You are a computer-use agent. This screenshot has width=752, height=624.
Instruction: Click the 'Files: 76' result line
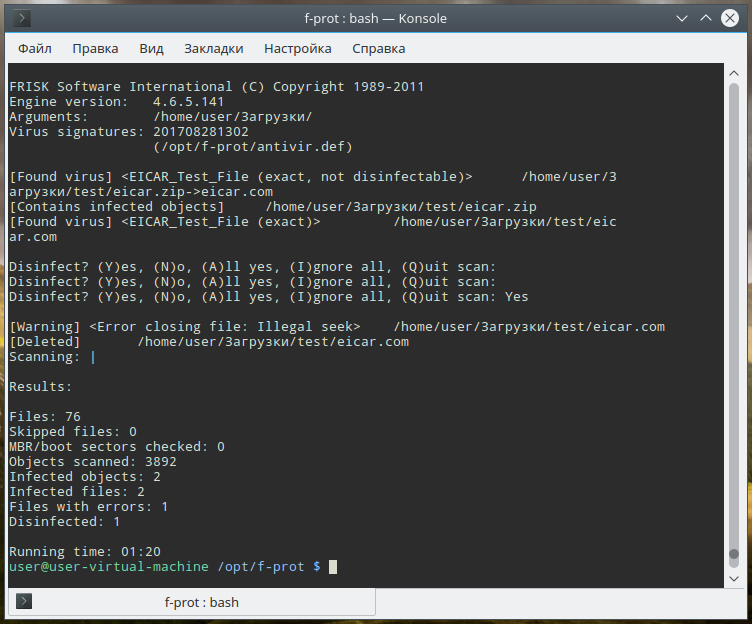point(45,417)
